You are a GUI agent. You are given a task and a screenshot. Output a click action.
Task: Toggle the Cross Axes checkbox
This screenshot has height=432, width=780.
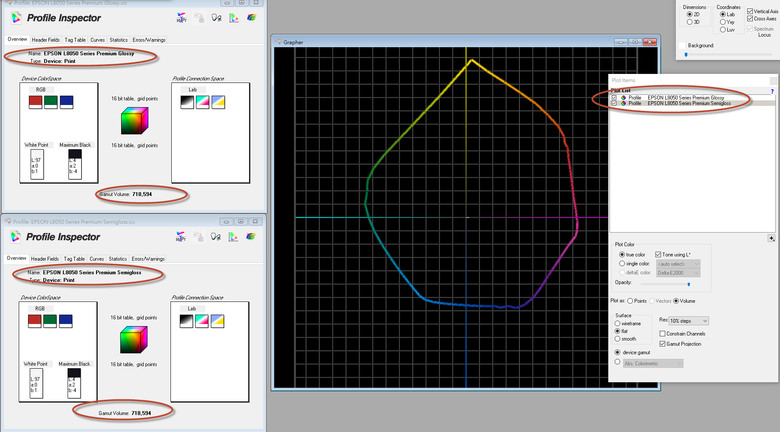[x=750, y=18]
